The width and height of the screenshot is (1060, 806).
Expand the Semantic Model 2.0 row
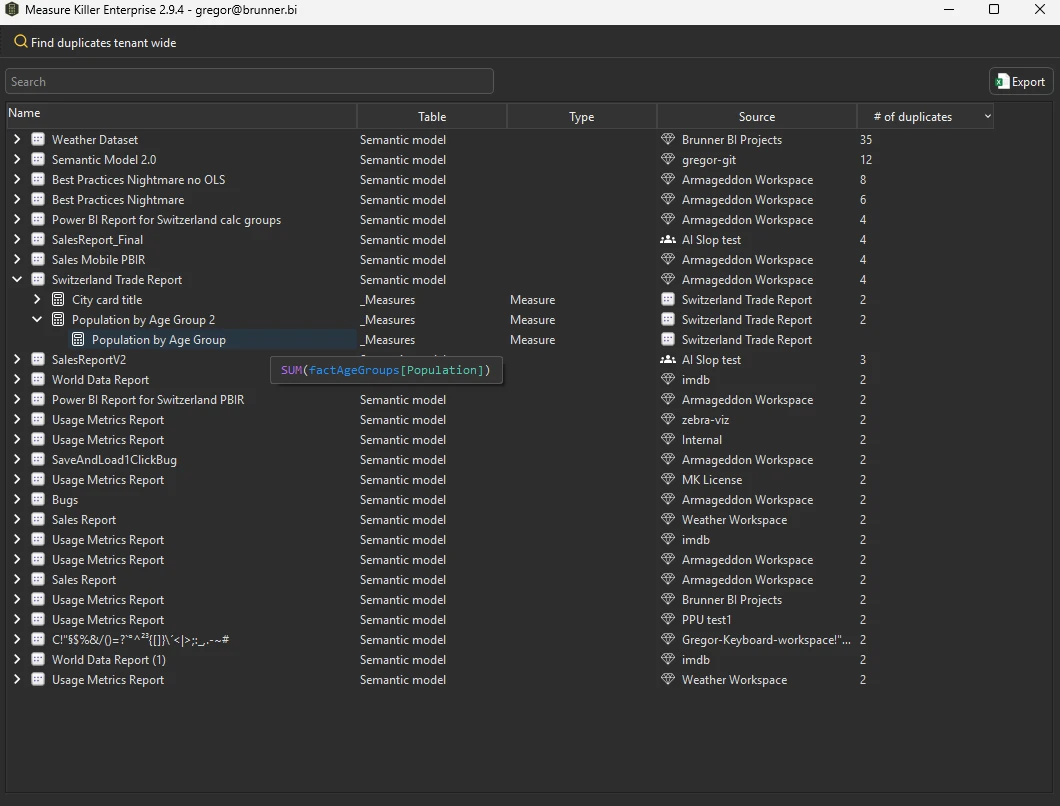click(17, 160)
